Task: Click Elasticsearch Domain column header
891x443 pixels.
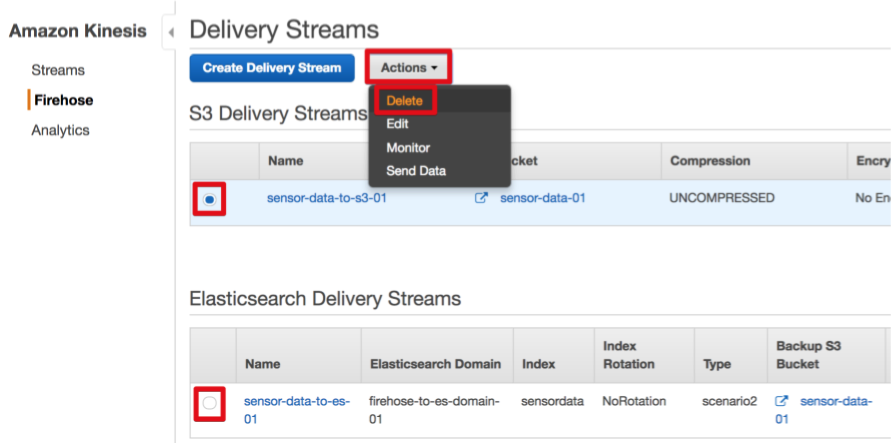Action: point(435,363)
